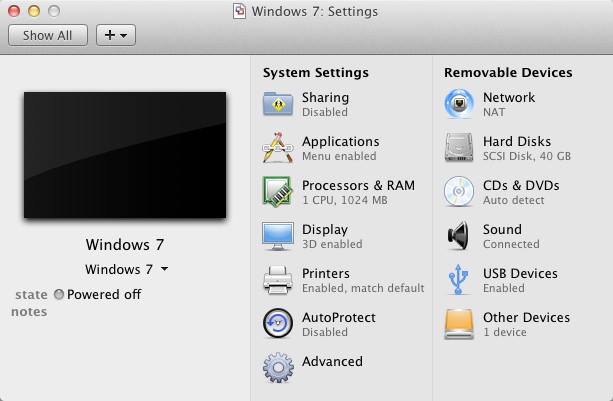This screenshot has height=401, width=613.
Task: Click the VMware document icon in title bar
Action: 239,11
